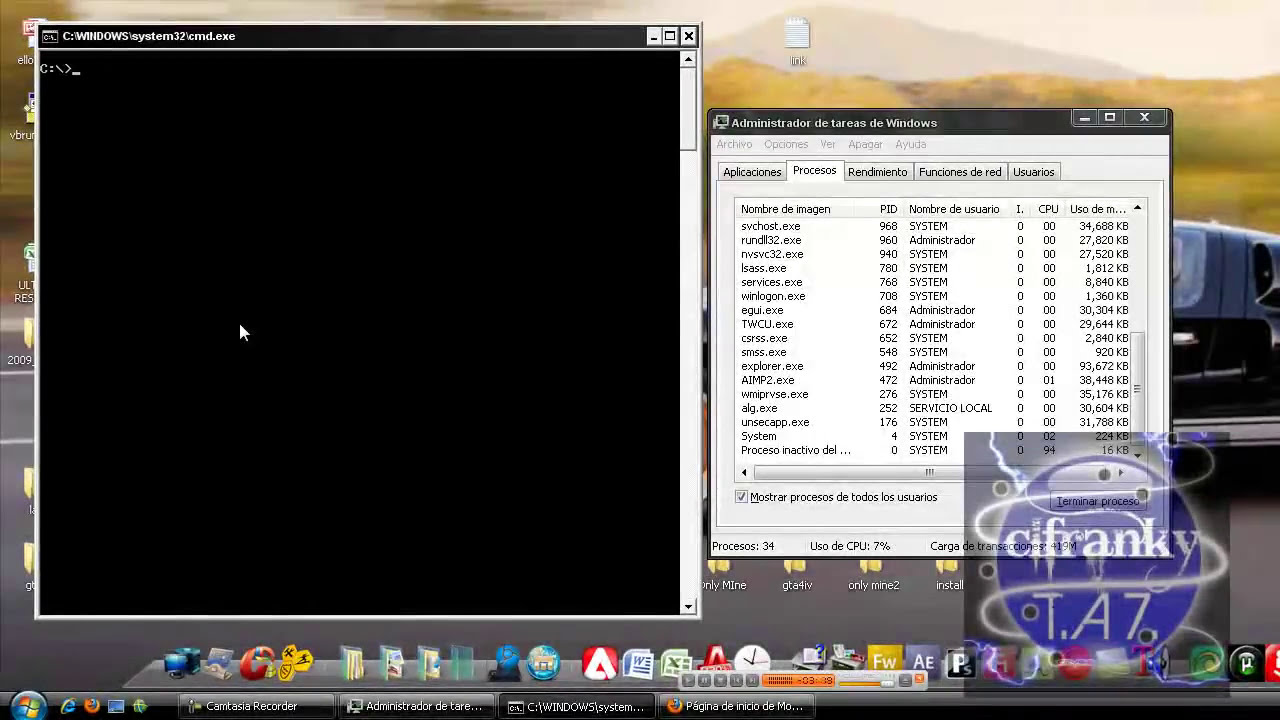Select the rundll32.exe process
Viewport: 1280px width, 720px height.
(934, 240)
